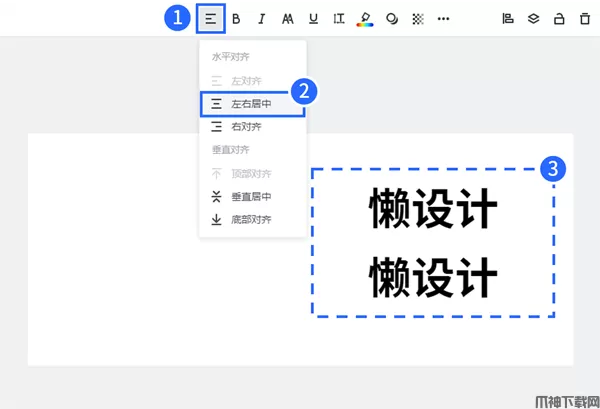Choose 底部对齐 bottom alignment option
The image size is (600, 409).
250,219
